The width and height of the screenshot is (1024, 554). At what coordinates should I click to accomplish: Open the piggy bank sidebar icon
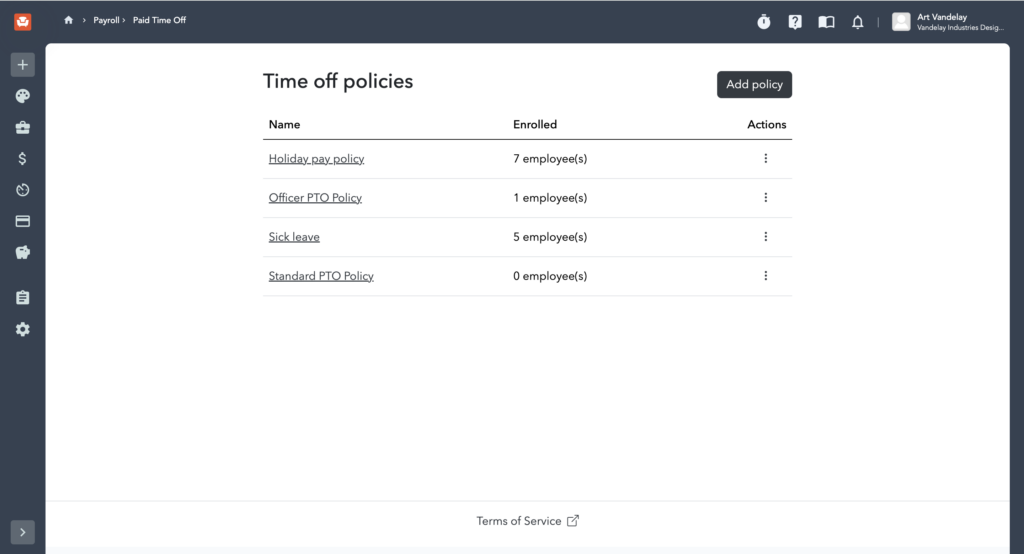click(22, 253)
